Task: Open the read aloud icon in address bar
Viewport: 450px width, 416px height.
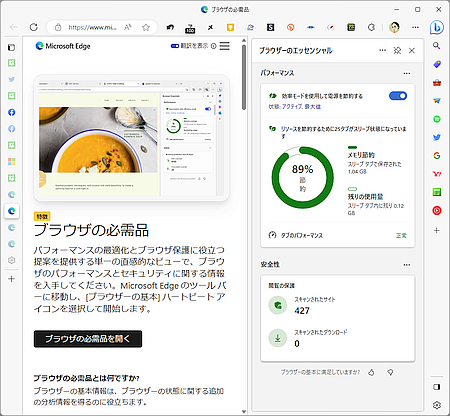Action: (128, 27)
